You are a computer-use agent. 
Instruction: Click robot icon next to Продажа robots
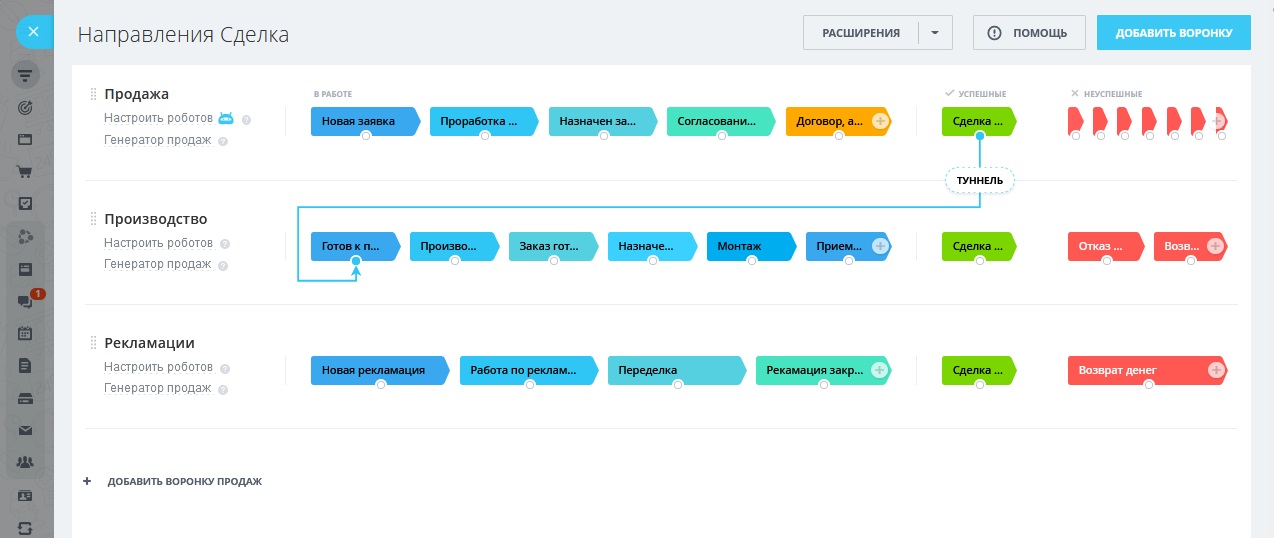pos(227,118)
